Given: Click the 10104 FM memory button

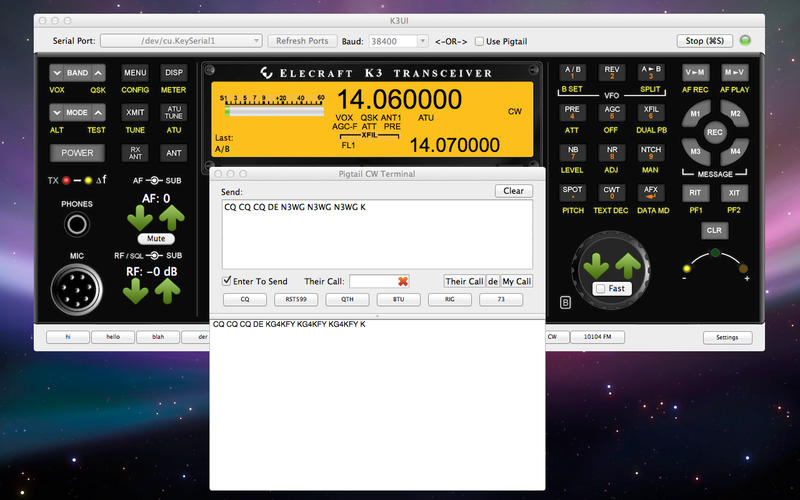Looking at the screenshot, I should tap(597, 337).
